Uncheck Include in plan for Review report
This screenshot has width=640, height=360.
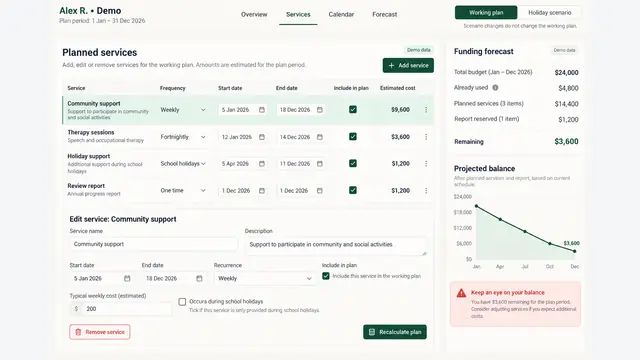353,190
